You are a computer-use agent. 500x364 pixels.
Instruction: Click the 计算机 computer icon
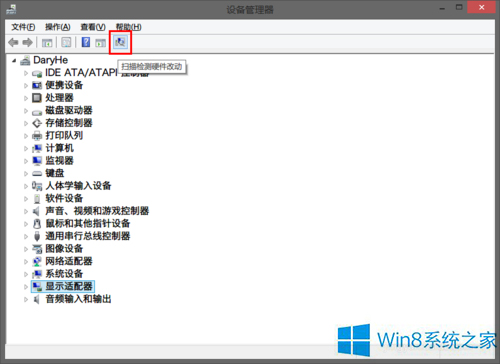point(37,148)
